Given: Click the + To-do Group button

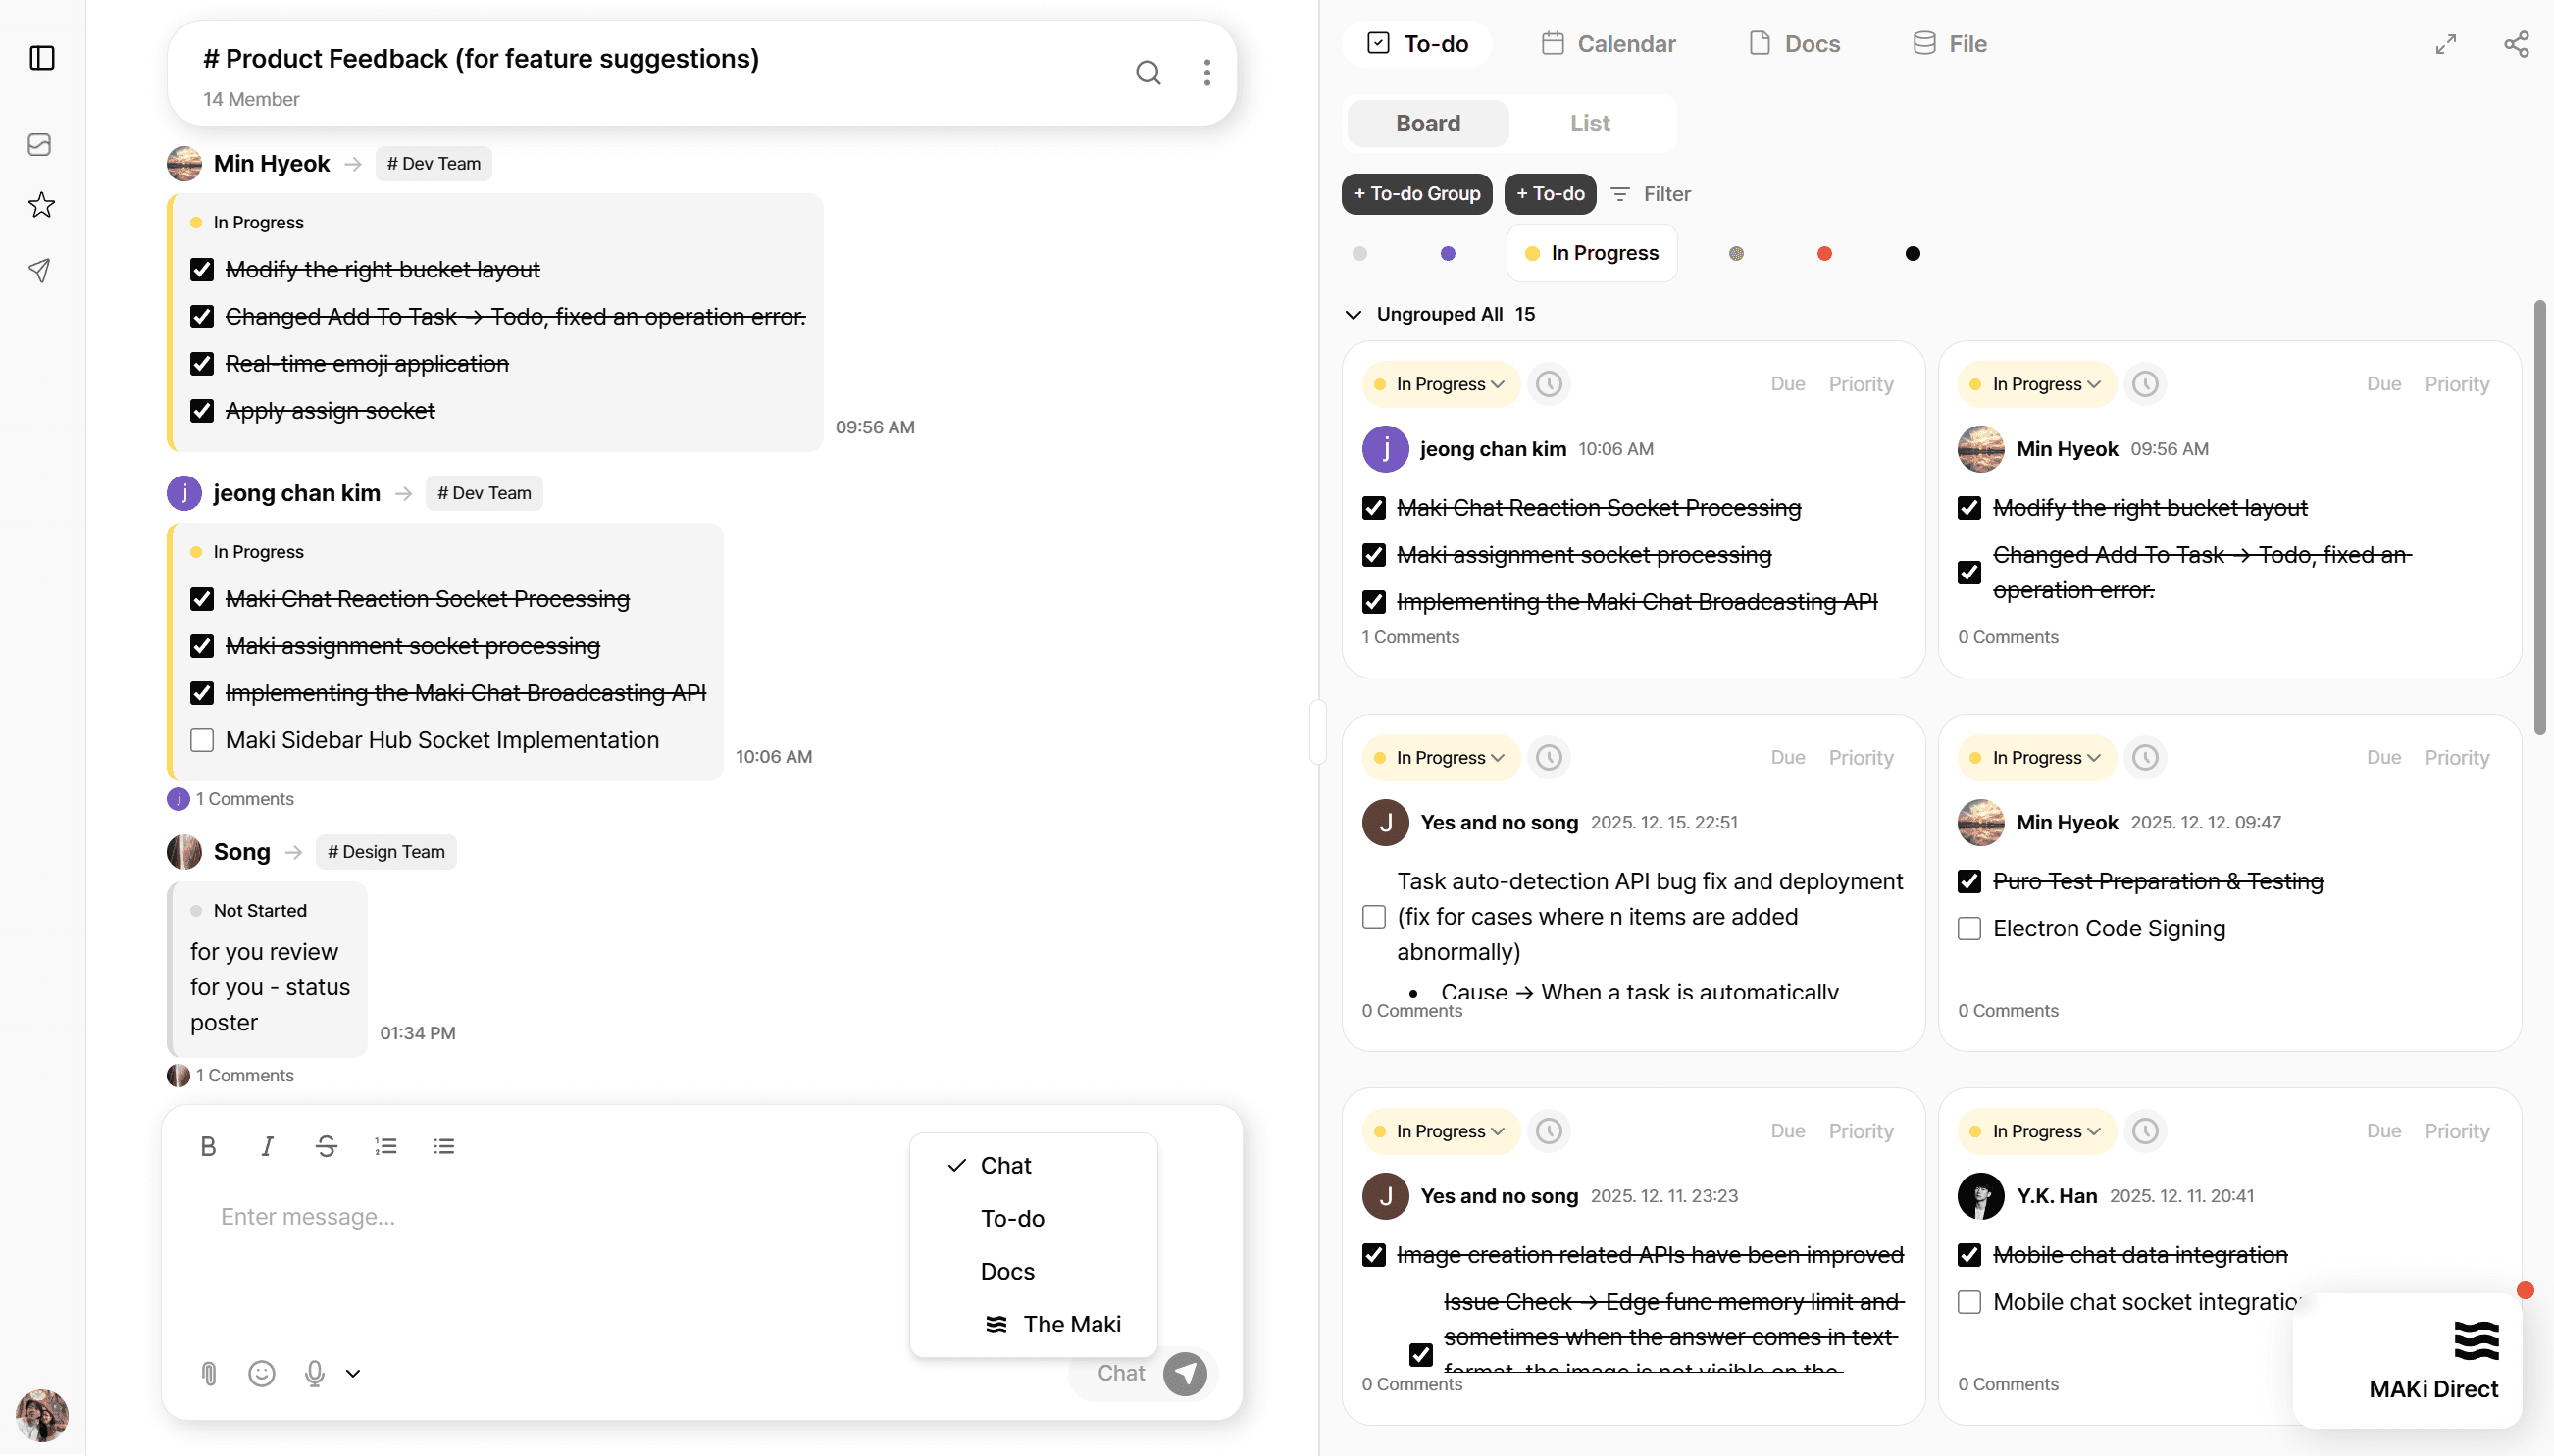Looking at the screenshot, I should (1416, 194).
